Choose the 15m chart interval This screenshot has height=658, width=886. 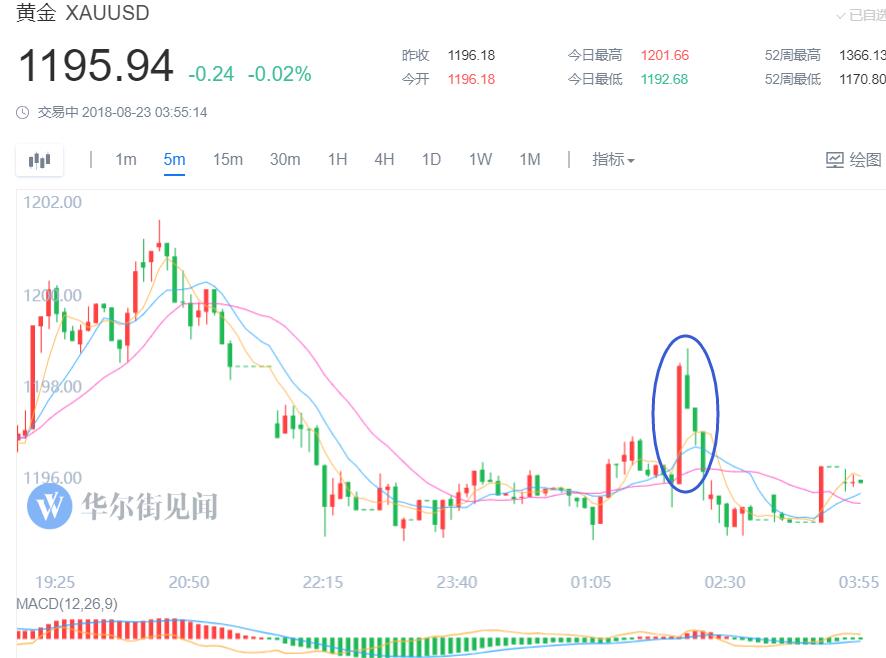(227, 160)
